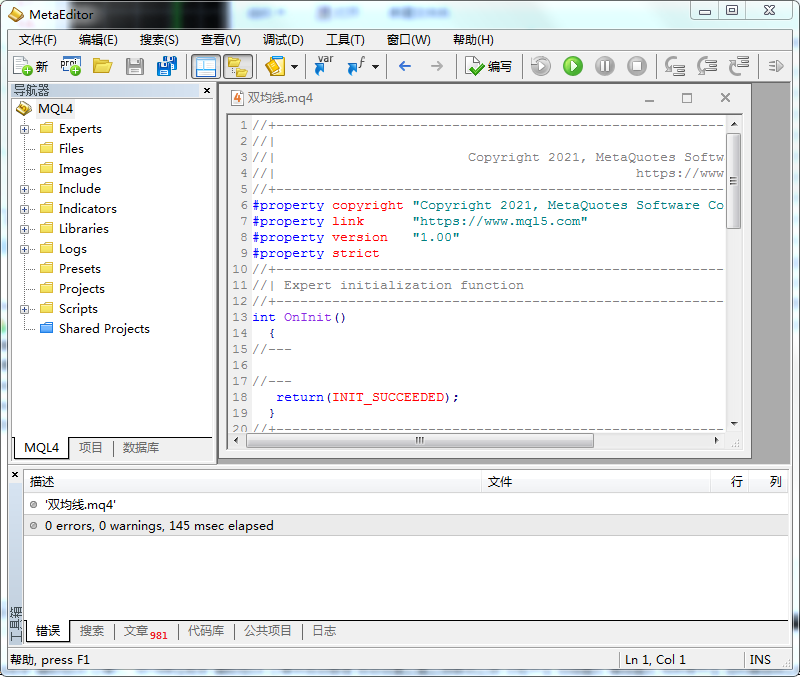Switch to the 代码库 tab in toolbox
The width and height of the screenshot is (800, 677).
(x=207, y=631)
